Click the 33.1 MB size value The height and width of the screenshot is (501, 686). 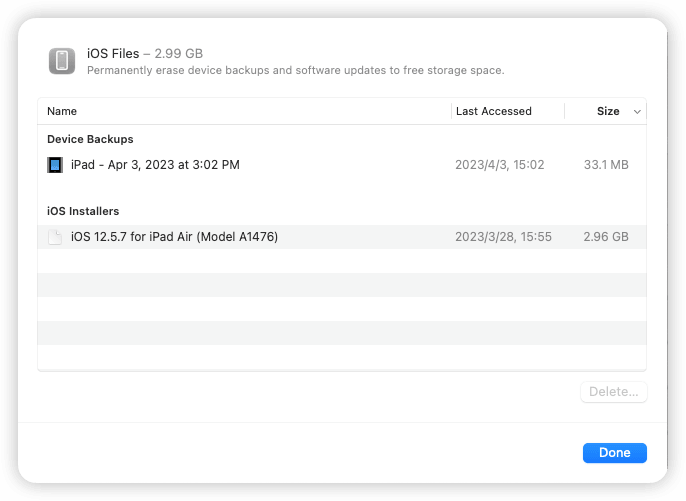click(605, 165)
